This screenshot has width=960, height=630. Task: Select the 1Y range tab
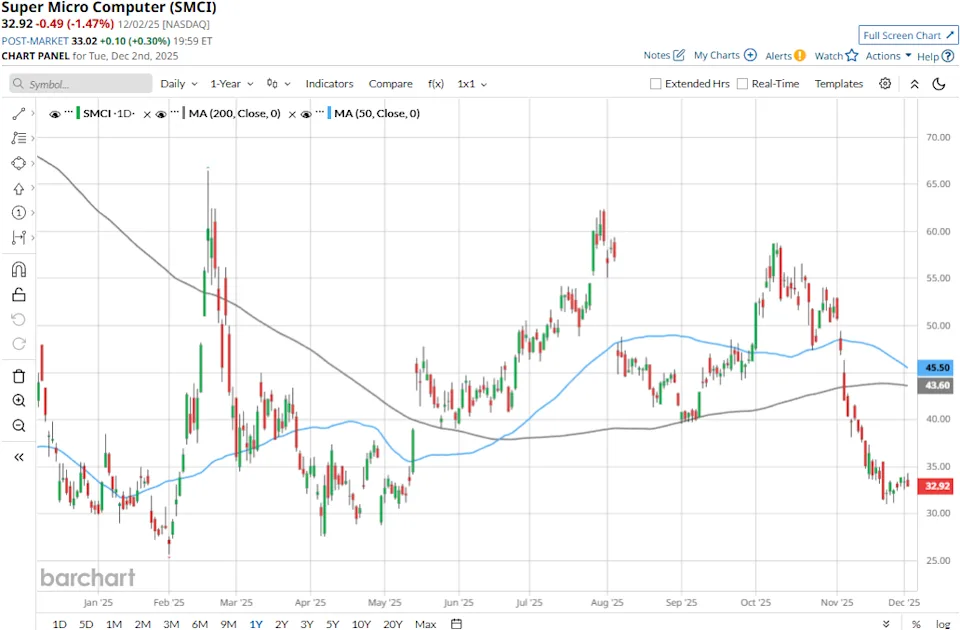255,623
